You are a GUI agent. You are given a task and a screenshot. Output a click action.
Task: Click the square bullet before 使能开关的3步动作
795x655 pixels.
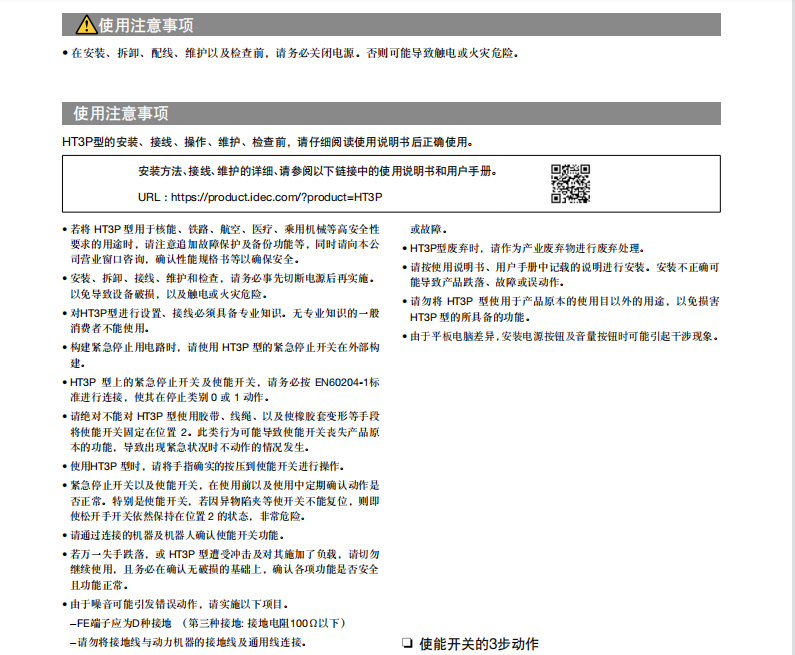pyautogui.click(x=407, y=643)
